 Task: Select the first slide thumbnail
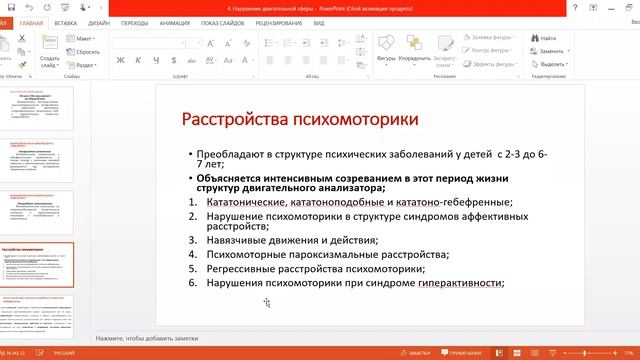click(36, 108)
